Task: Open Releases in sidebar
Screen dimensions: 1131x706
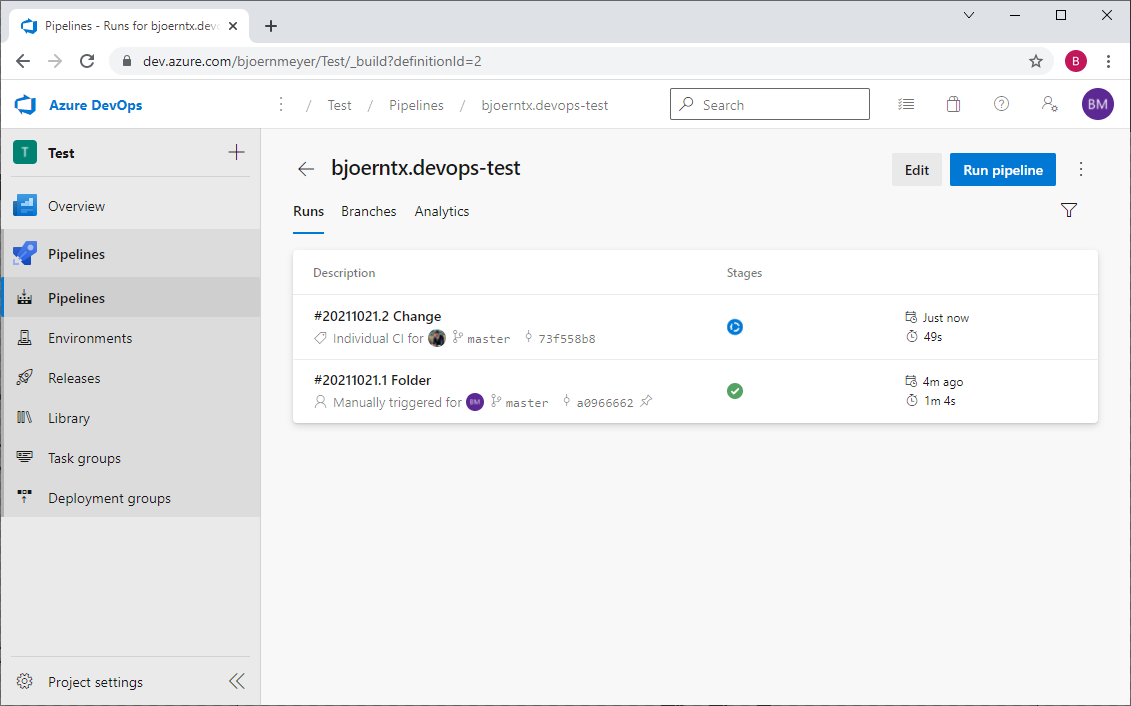Action: (x=131, y=378)
